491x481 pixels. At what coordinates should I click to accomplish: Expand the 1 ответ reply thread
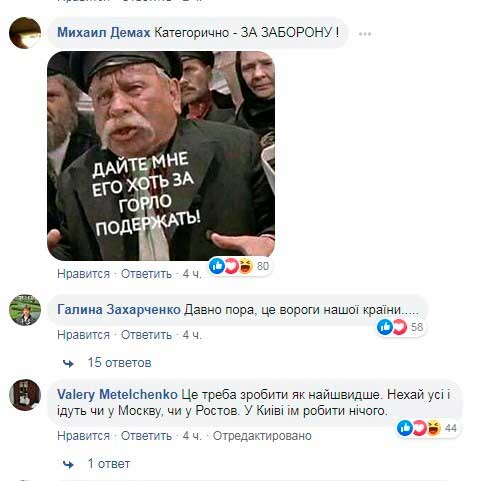[109, 464]
